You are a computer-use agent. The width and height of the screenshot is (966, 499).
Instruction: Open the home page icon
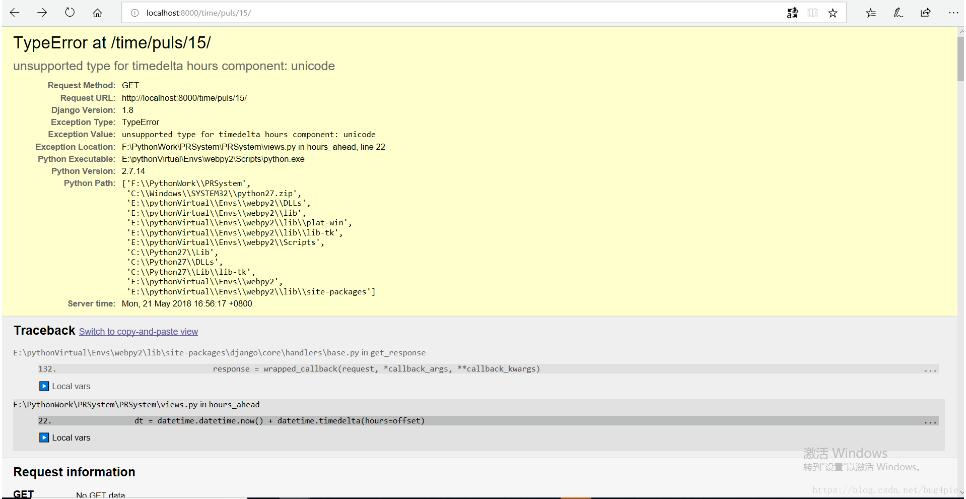point(97,12)
